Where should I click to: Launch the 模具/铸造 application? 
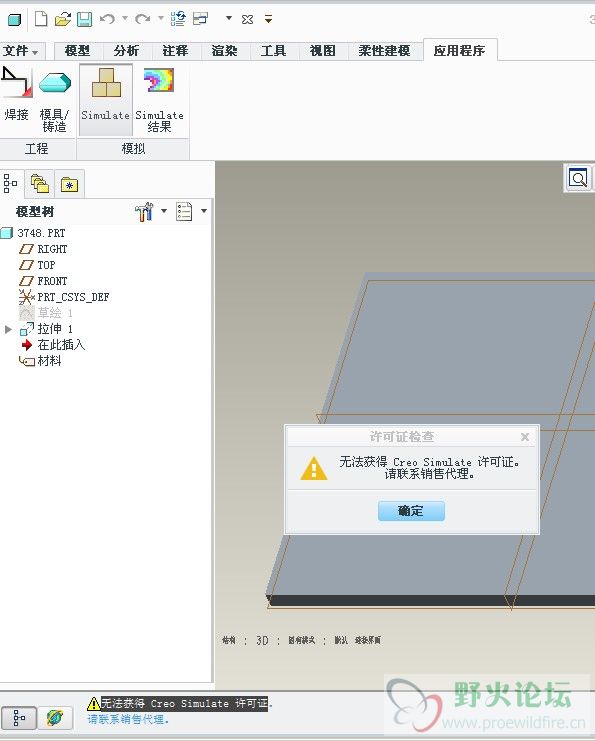coord(54,100)
